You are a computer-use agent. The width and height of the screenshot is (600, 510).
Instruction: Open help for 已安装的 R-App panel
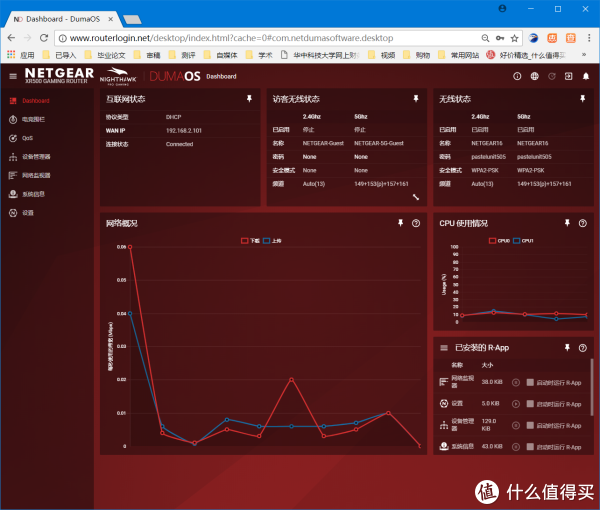(582, 347)
